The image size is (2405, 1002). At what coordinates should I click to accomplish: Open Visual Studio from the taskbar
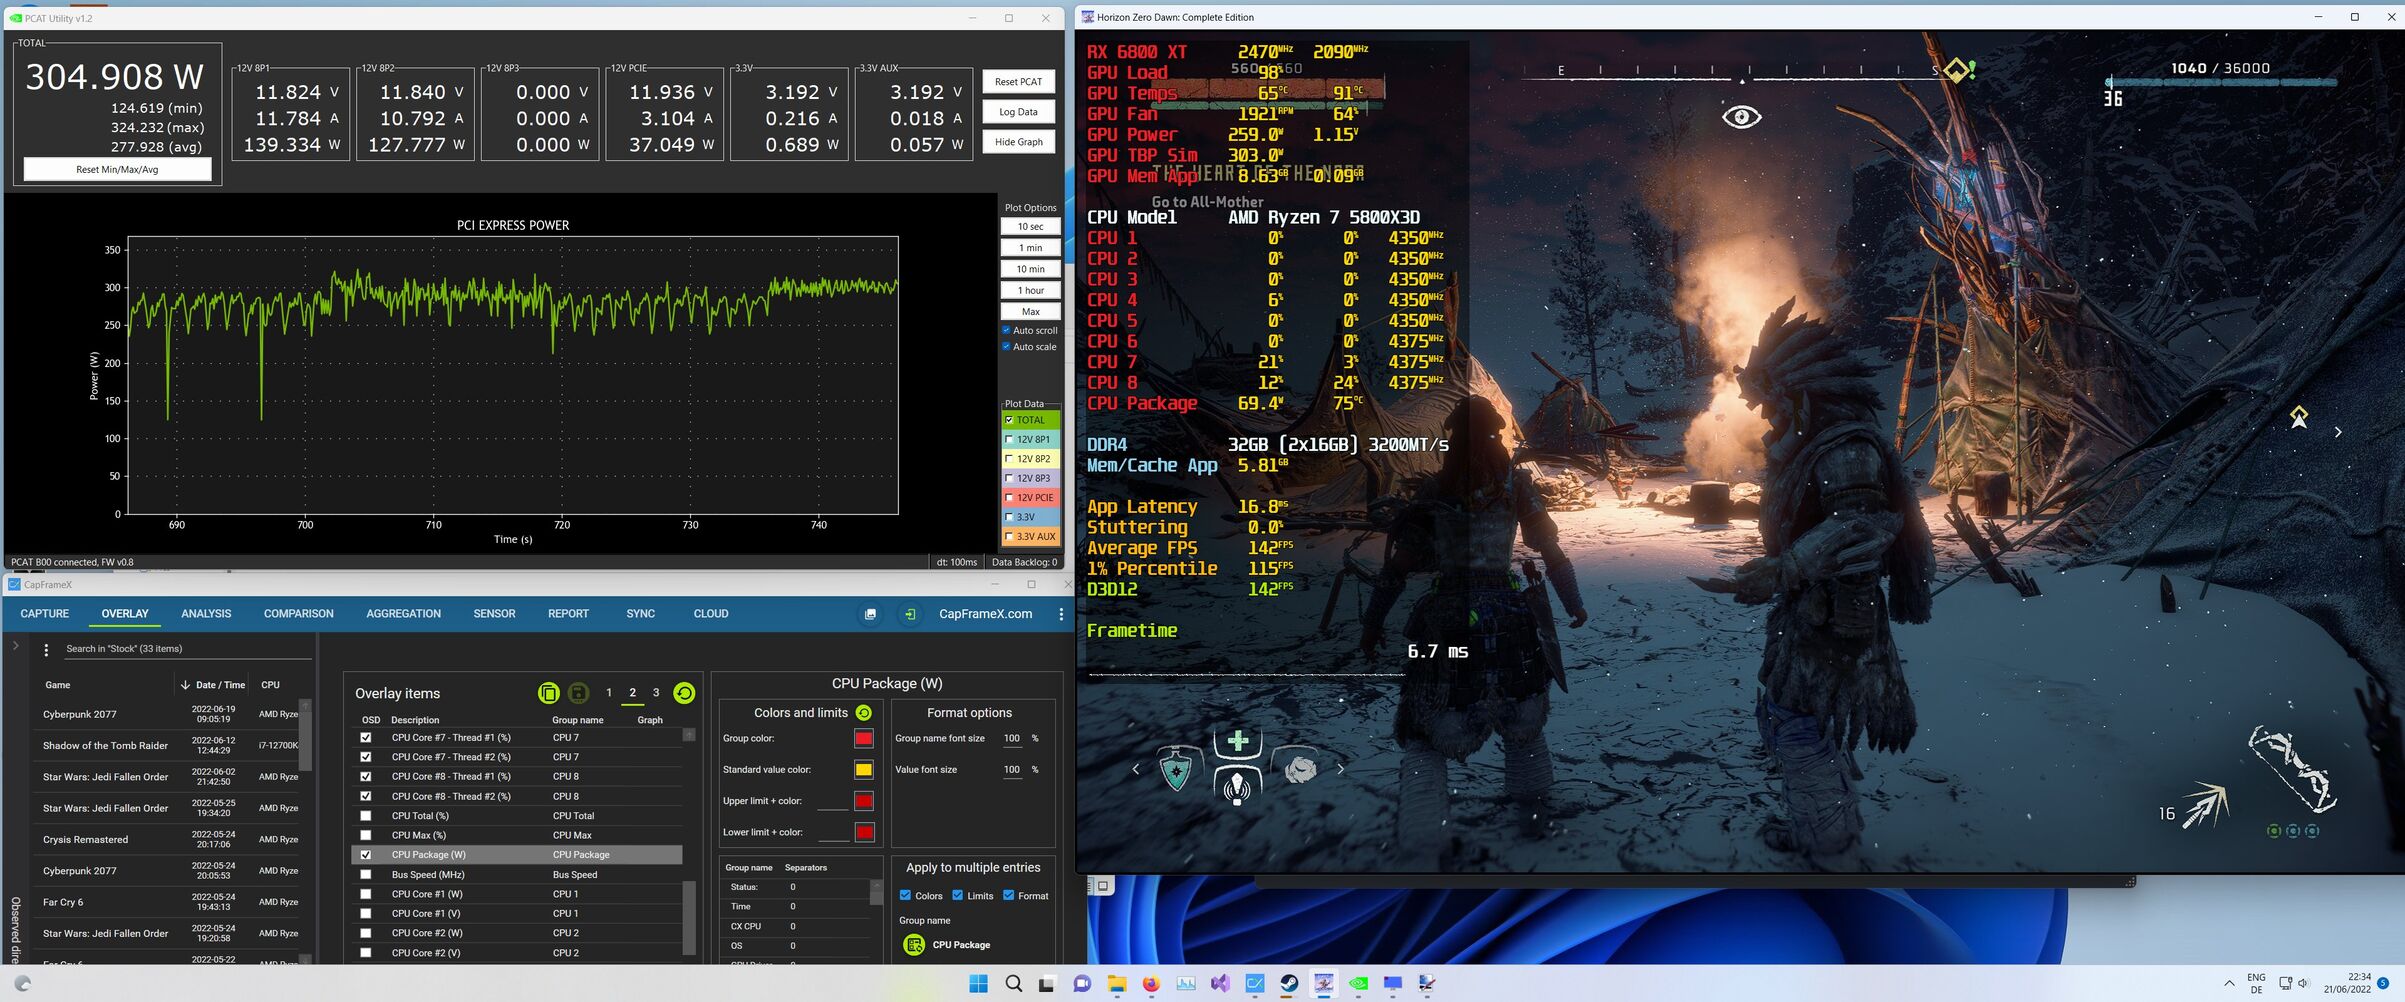coord(1220,984)
